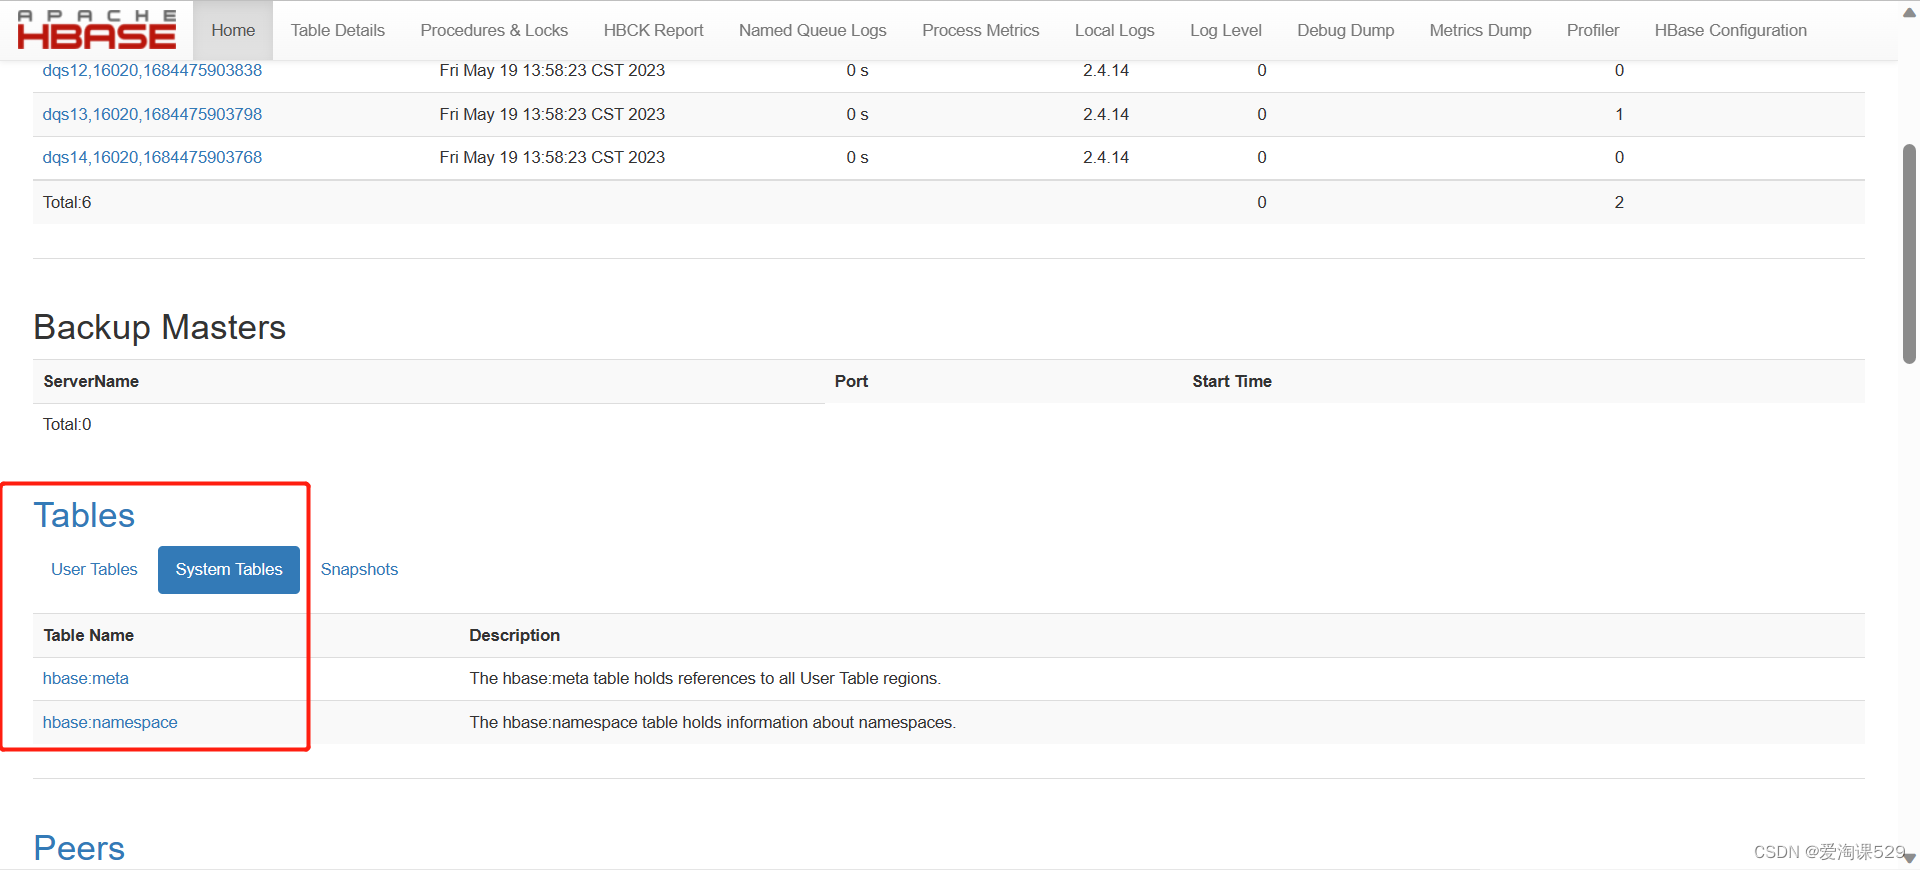
Task: View Process Metrics page
Action: point(980,30)
